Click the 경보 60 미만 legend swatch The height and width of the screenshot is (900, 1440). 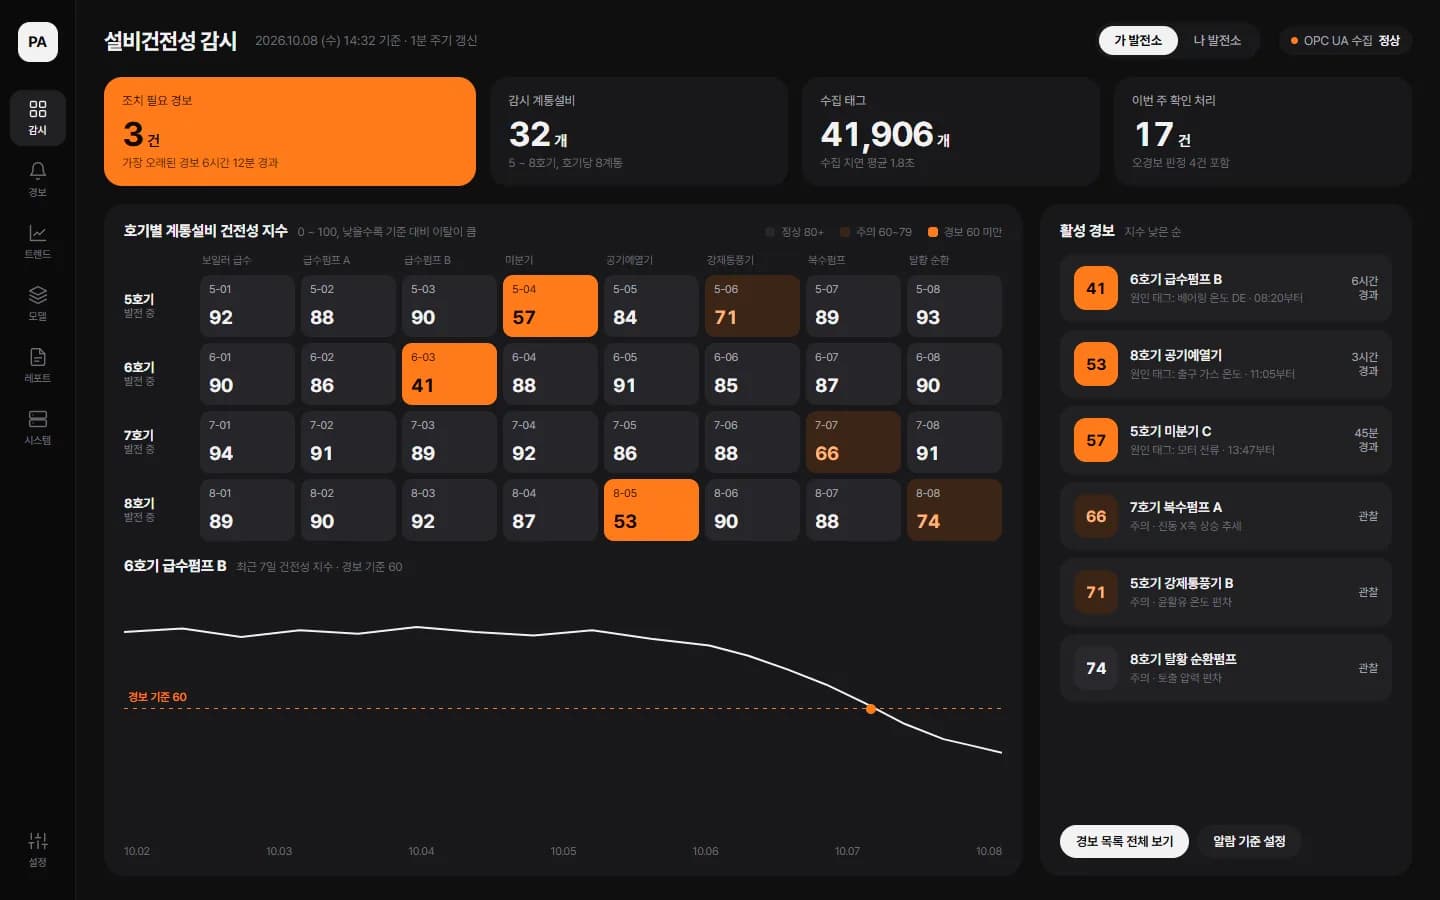[x=932, y=232]
